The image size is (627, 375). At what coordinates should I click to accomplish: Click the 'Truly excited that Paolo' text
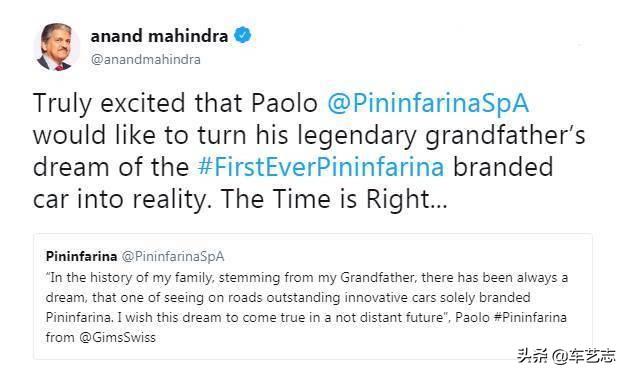[x=176, y=103]
